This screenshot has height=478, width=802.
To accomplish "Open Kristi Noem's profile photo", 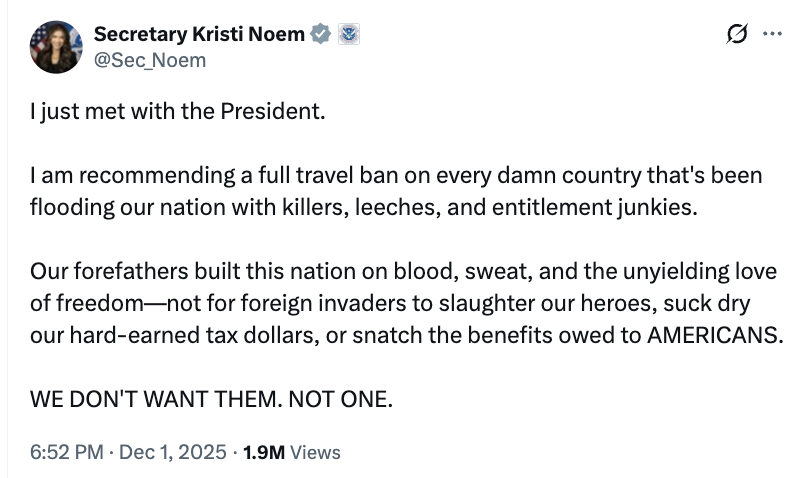I will pyautogui.click(x=56, y=47).
